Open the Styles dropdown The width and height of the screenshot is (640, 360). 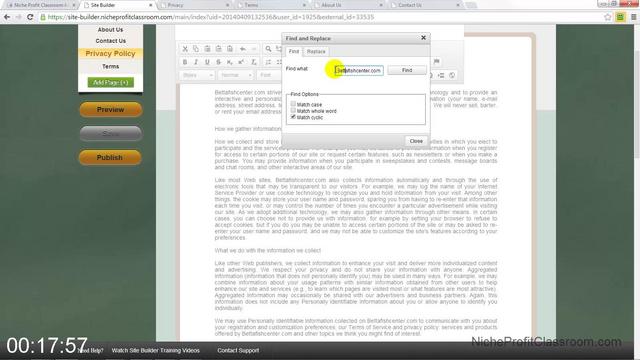pos(197,75)
